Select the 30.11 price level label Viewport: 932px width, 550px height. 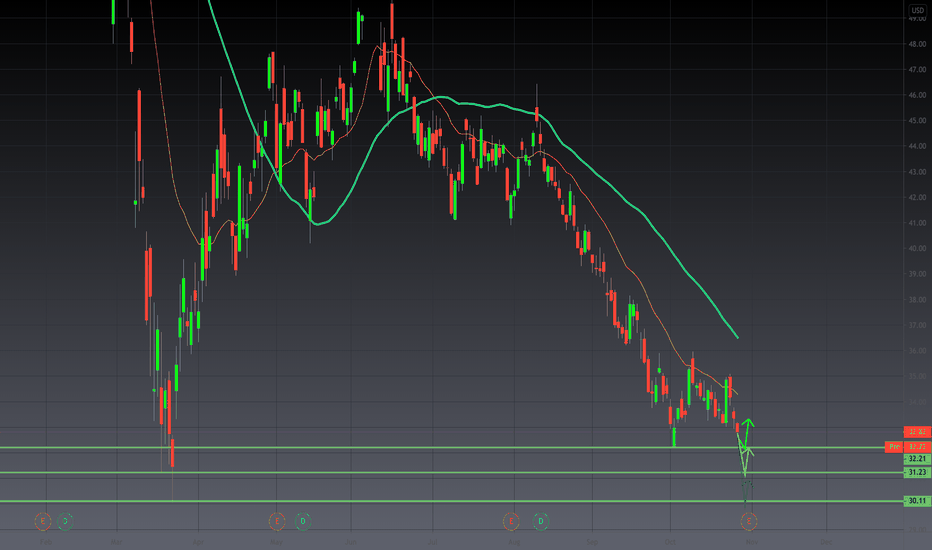[x=917, y=501]
